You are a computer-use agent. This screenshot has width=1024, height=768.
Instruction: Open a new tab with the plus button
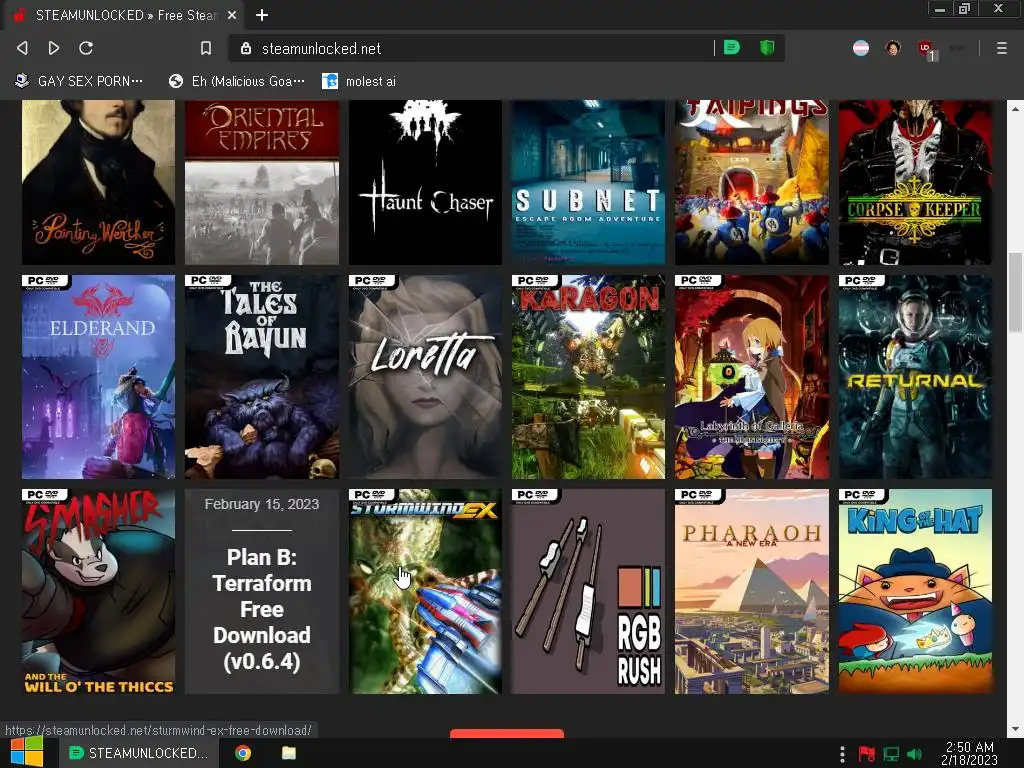(x=262, y=15)
